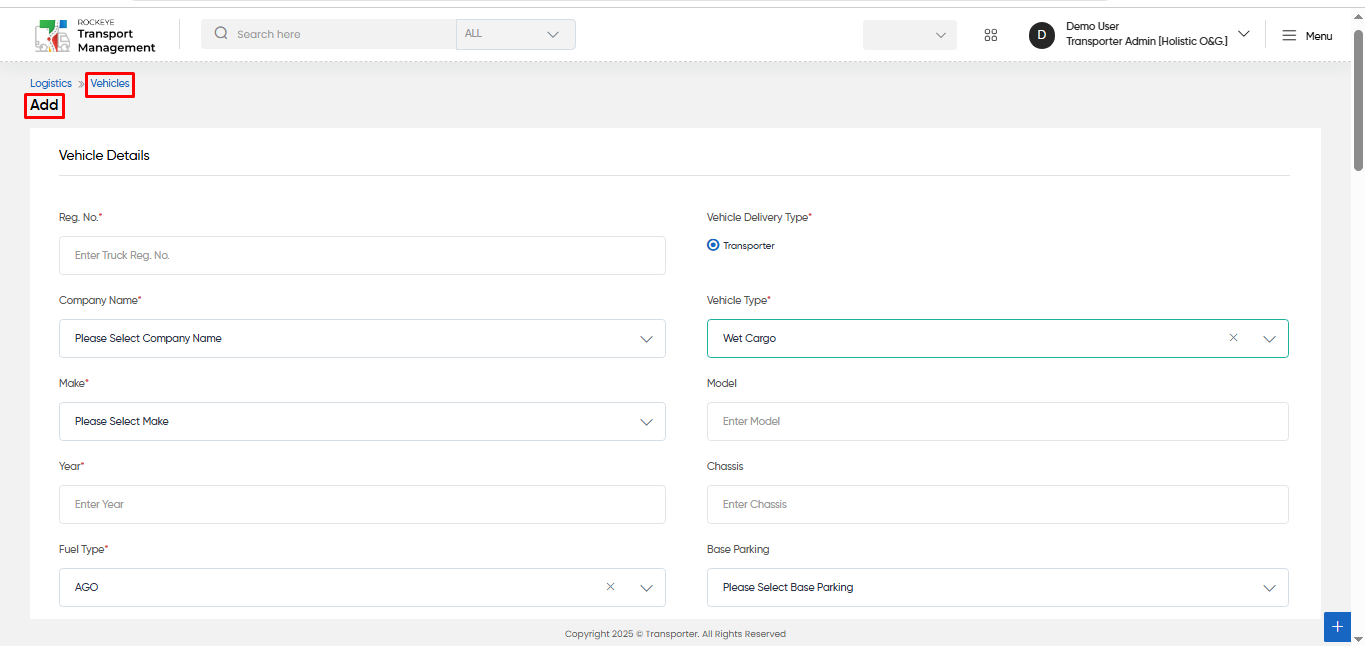Clear the Wet Cargo vehicle type selection

[x=1233, y=338]
